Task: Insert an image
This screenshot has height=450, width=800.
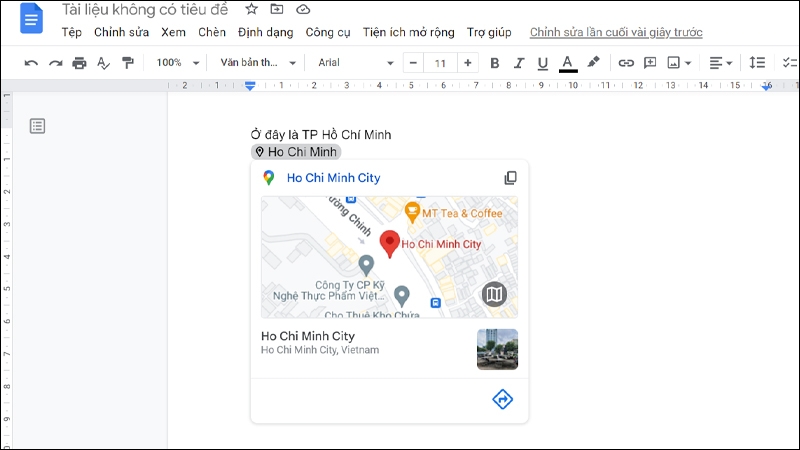Action: click(673, 63)
